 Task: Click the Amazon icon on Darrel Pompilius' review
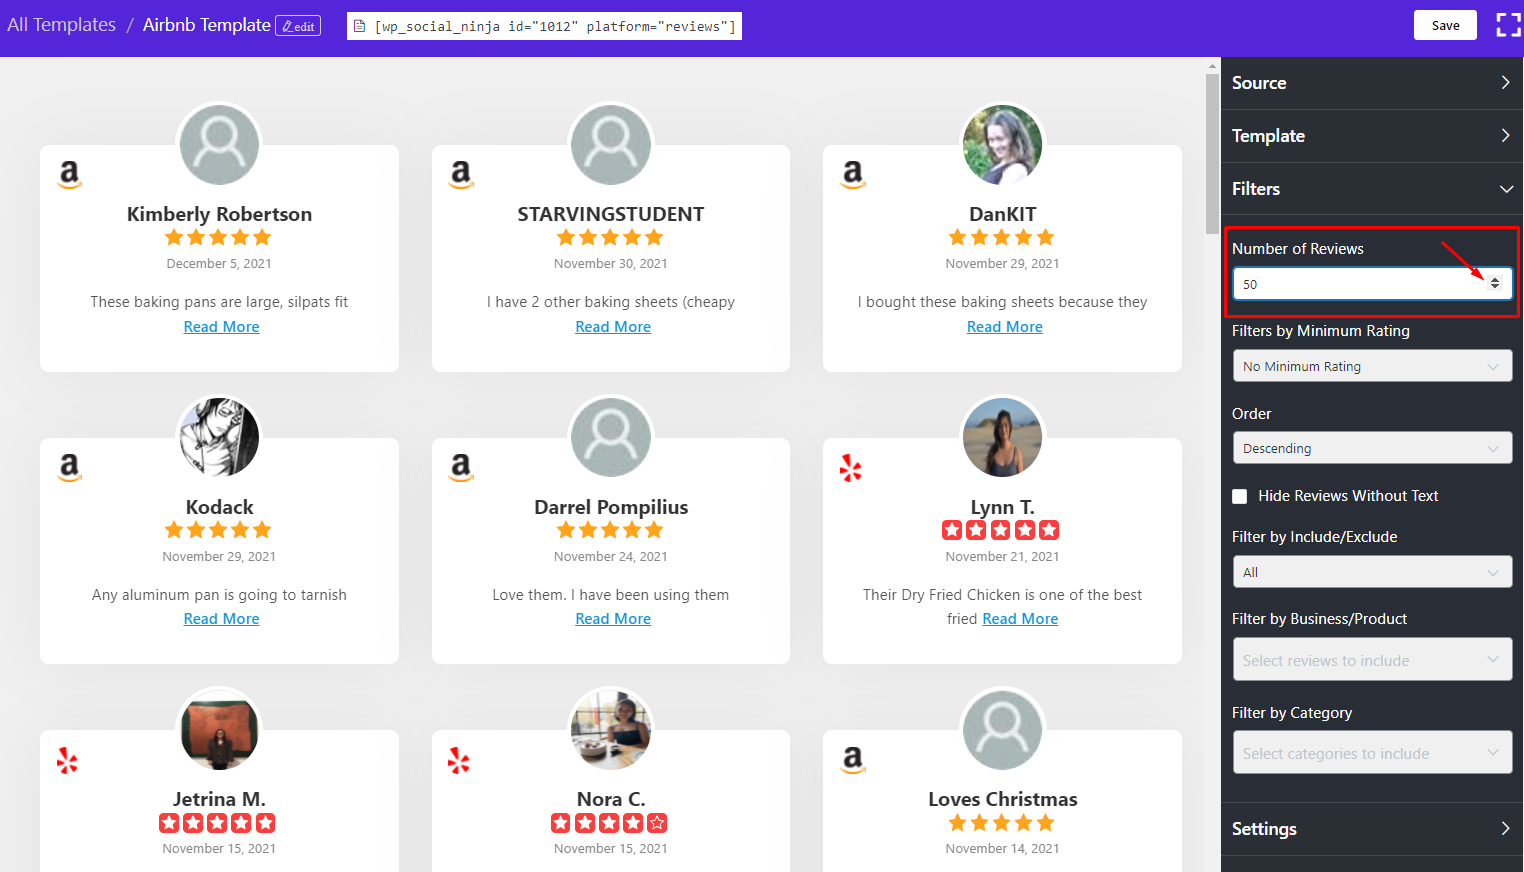click(461, 467)
